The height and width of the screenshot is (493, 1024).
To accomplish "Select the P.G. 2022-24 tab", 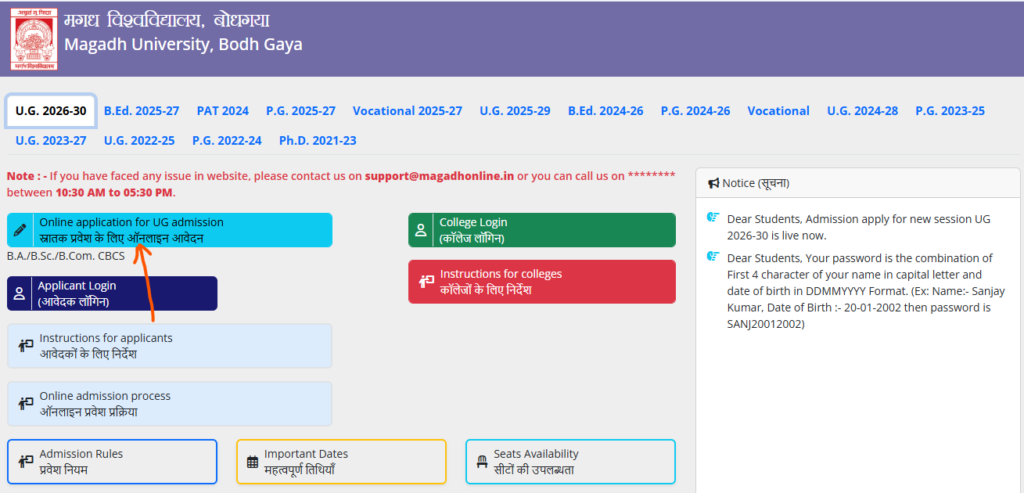I will [227, 140].
